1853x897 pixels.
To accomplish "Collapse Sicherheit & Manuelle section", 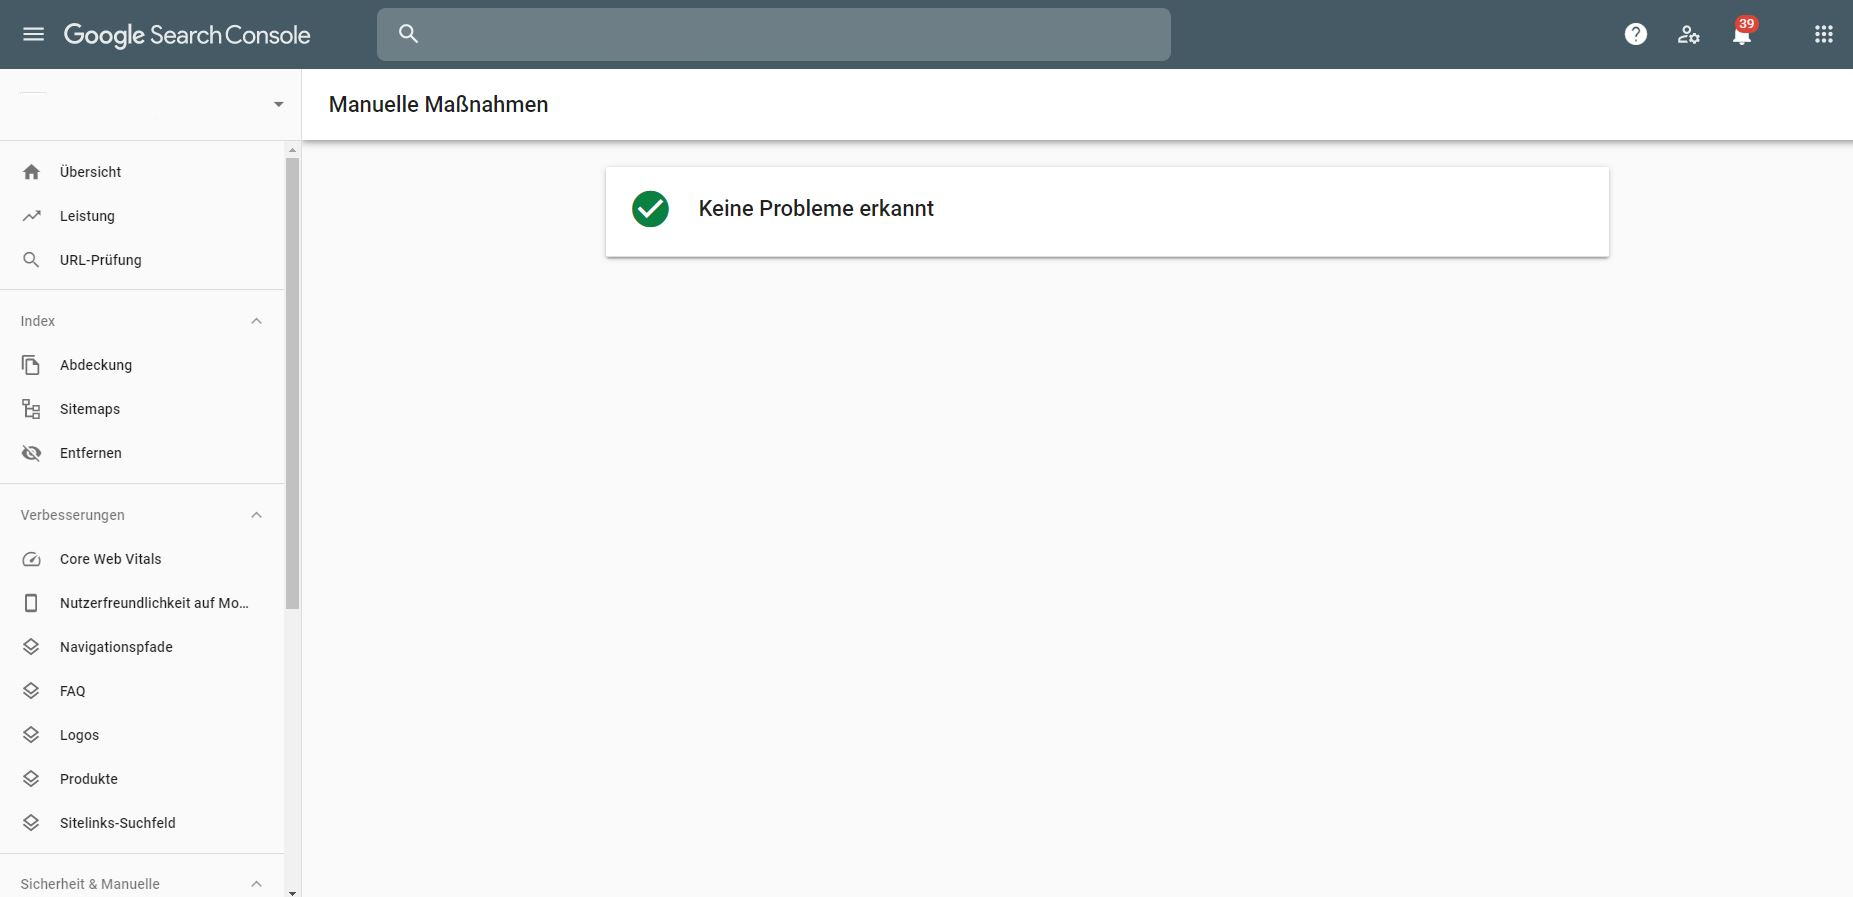I will [x=256, y=884].
